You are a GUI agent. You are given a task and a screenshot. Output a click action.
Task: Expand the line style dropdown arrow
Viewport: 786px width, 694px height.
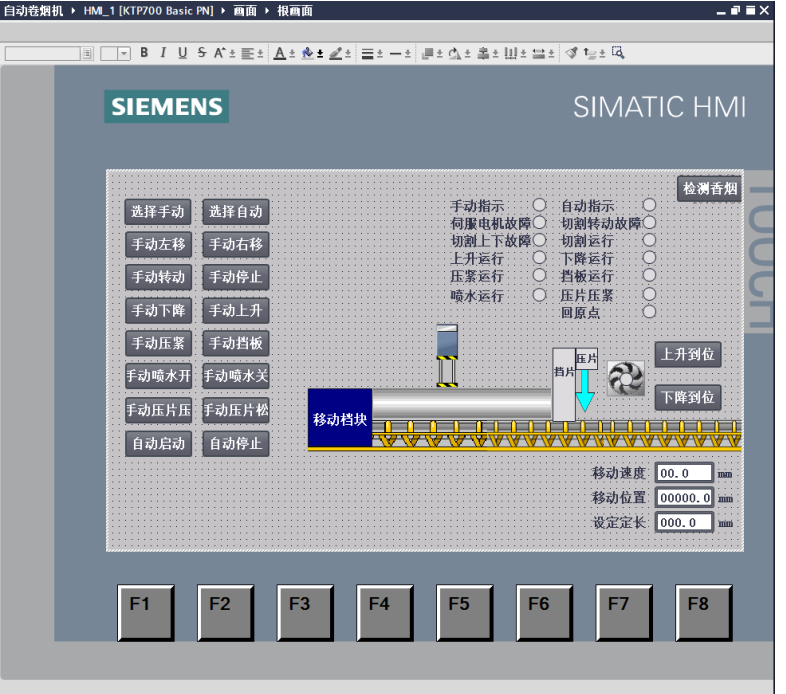point(408,54)
